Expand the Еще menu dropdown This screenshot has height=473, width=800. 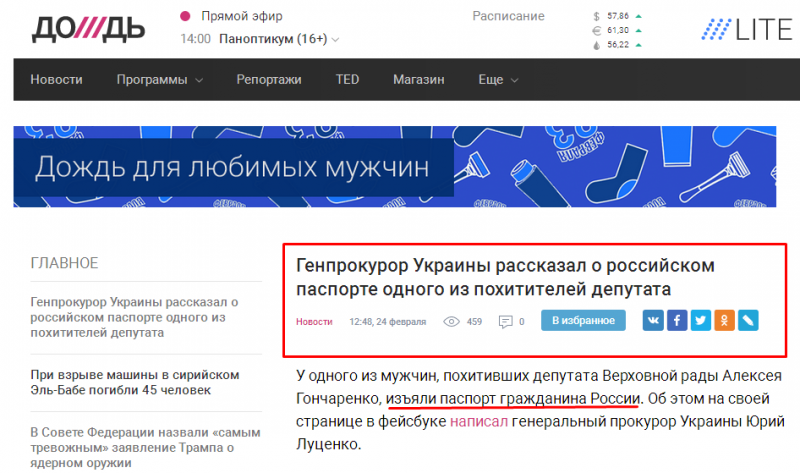coord(497,80)
